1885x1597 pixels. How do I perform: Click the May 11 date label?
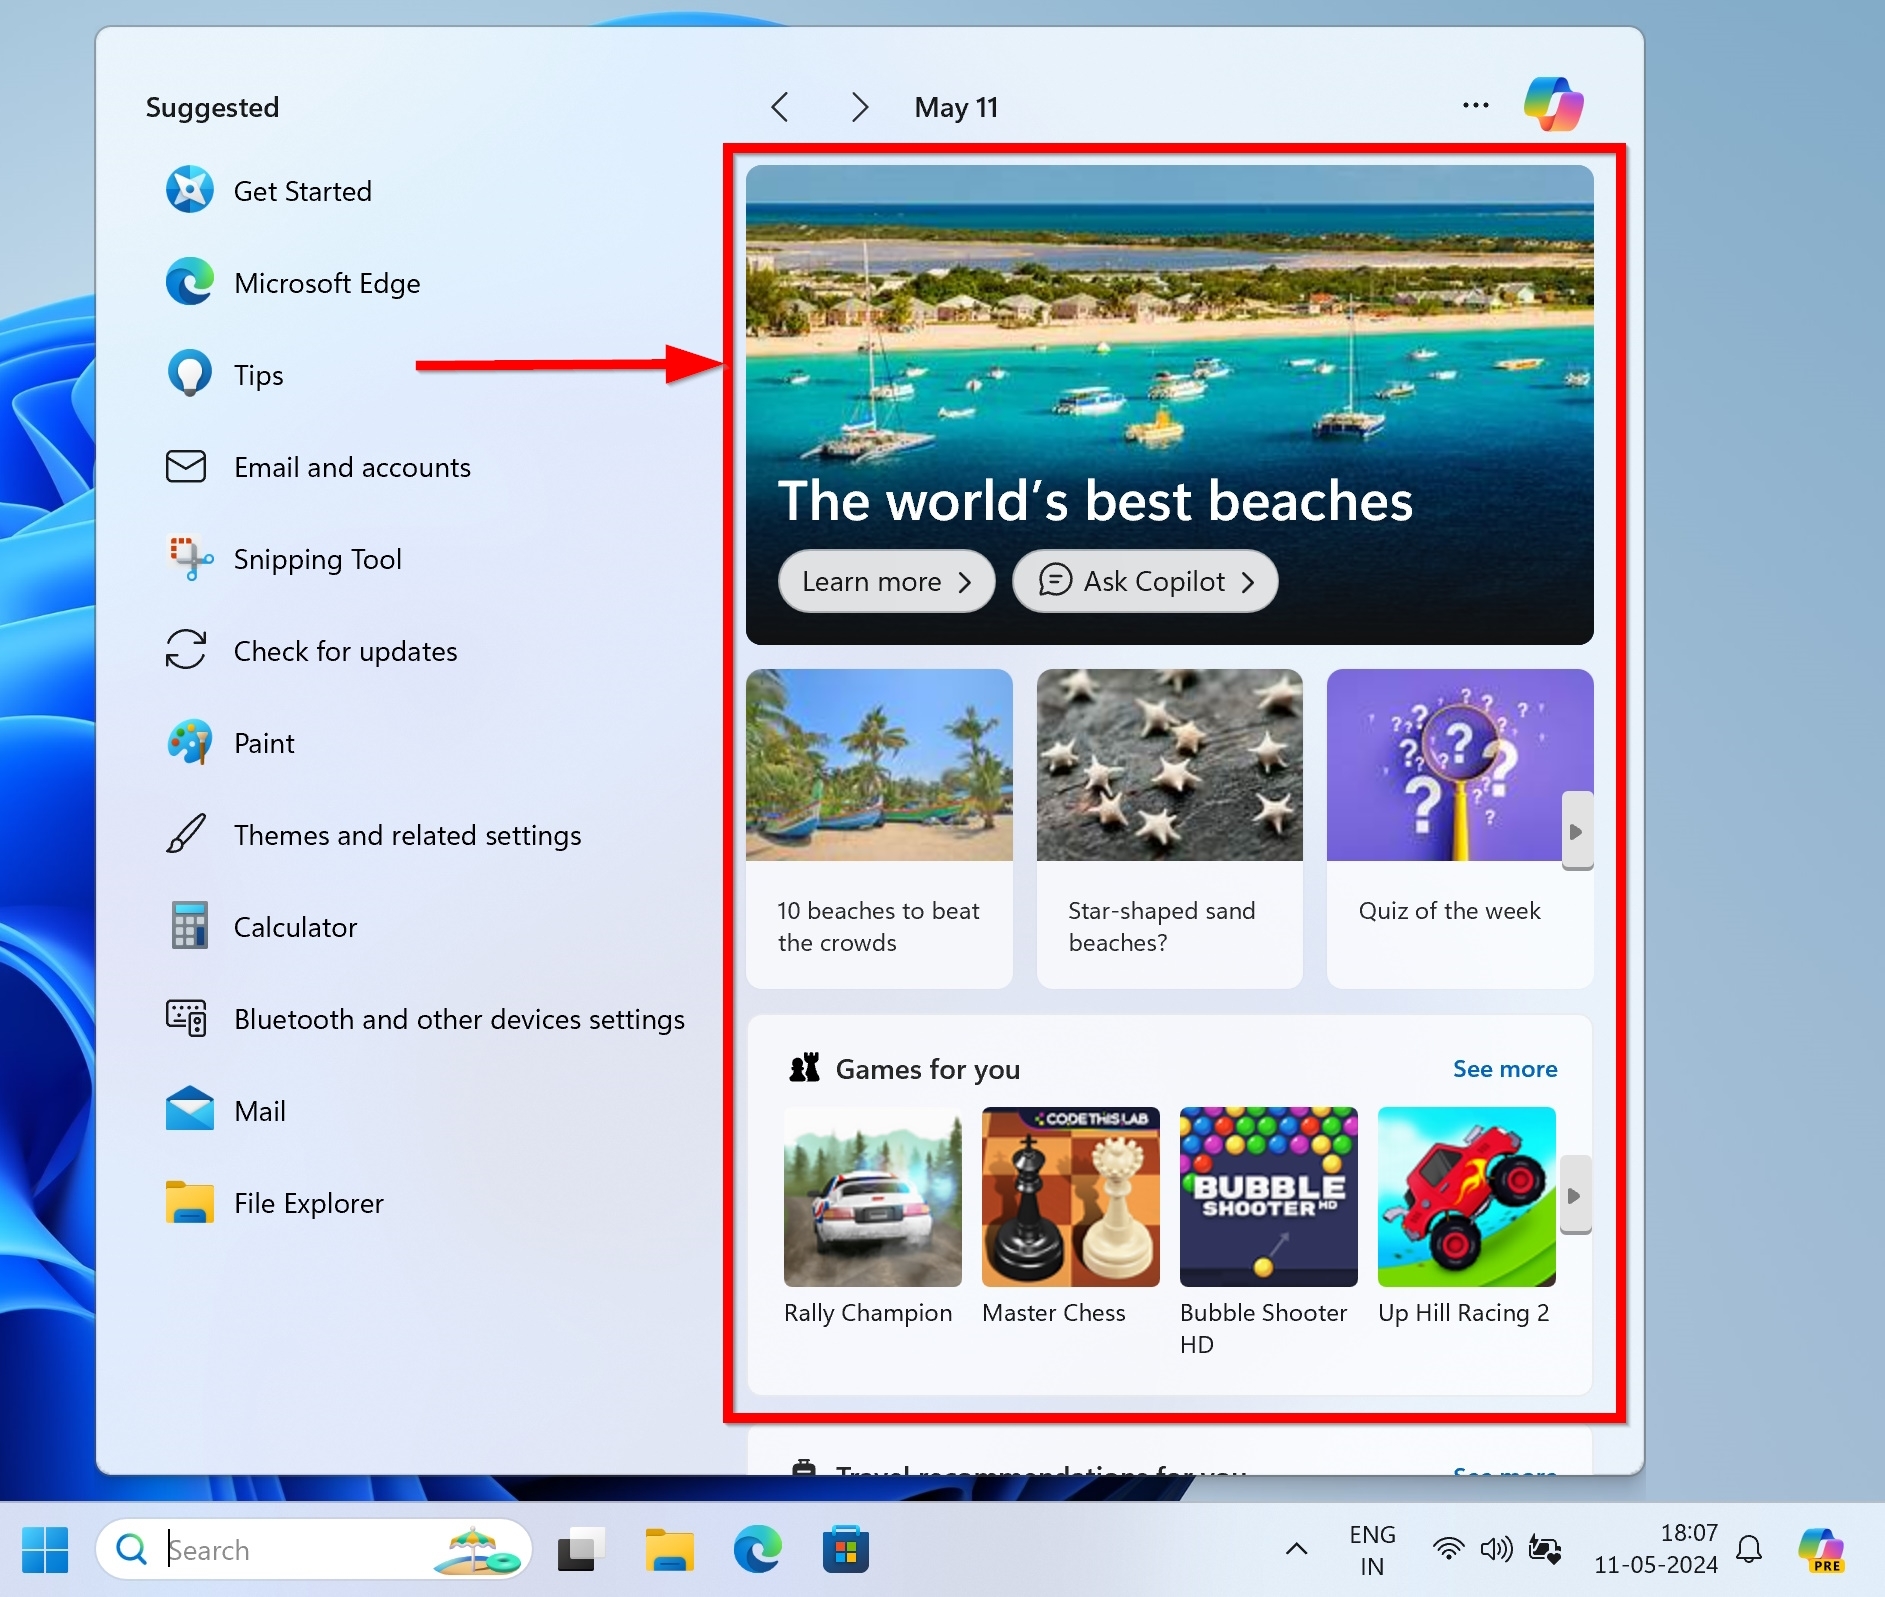click(x=956, y=107)
